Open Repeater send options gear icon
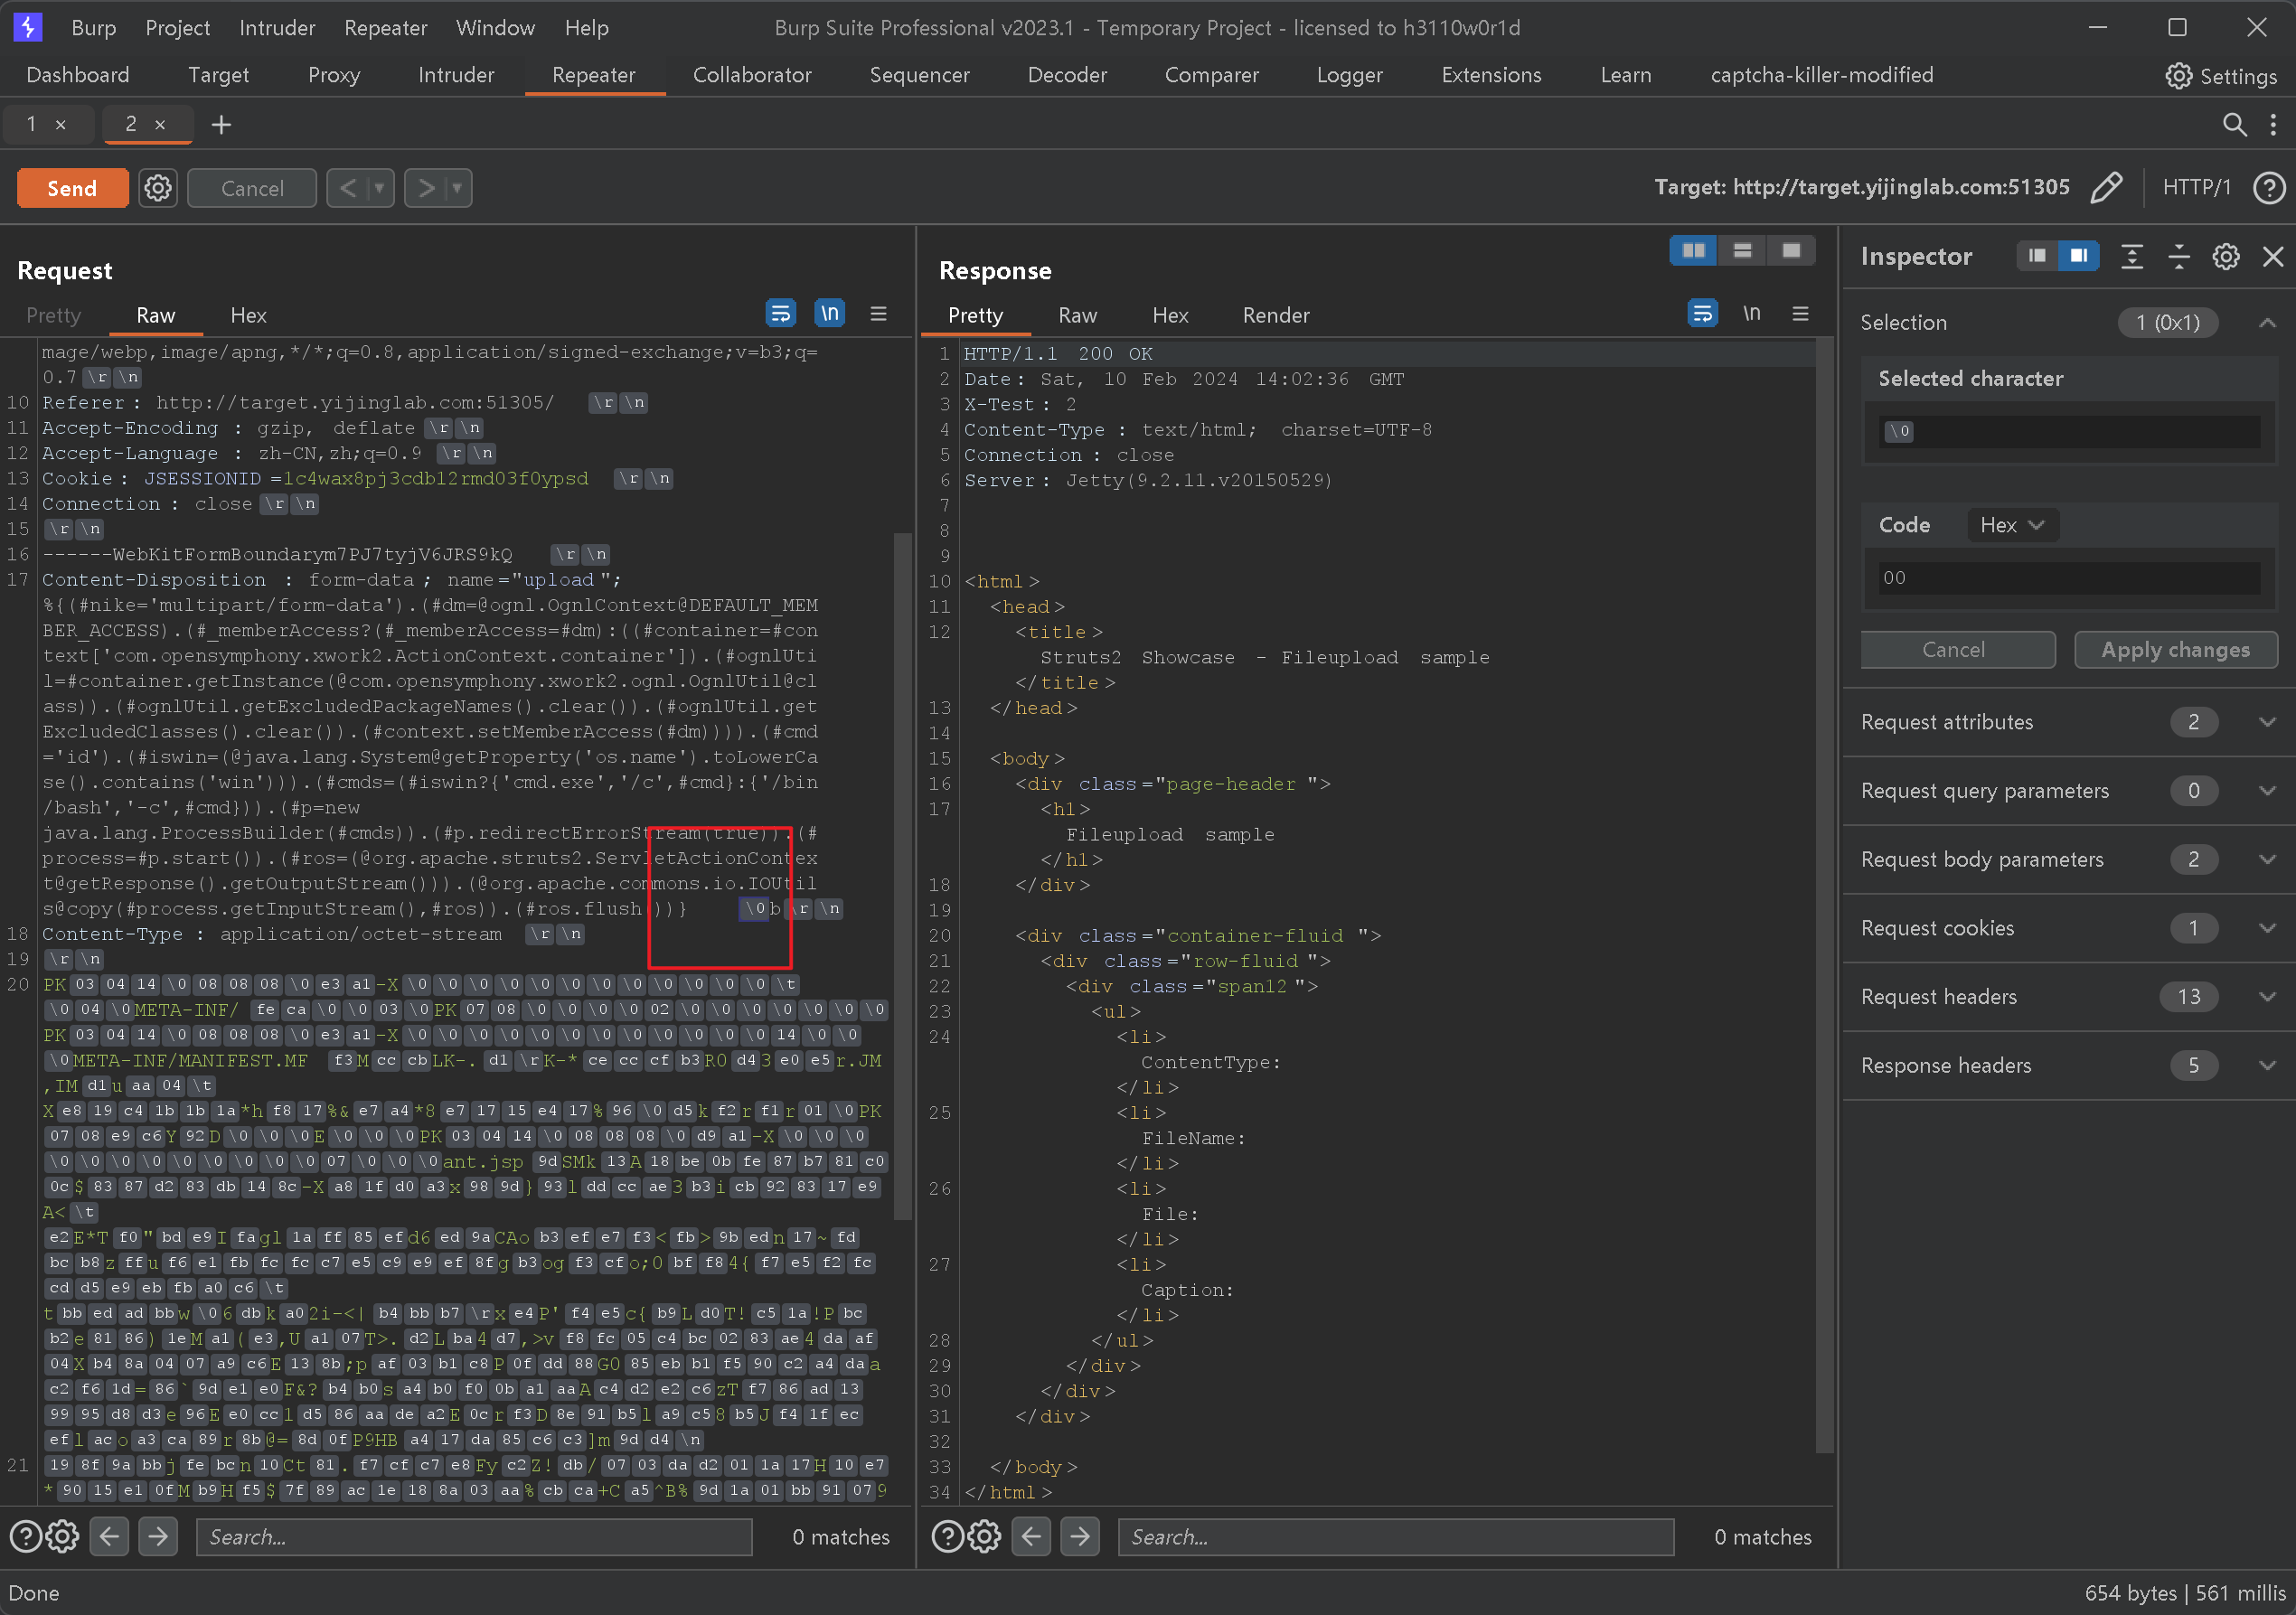The height and width of the screenshot is (1615, 2296). point(157,188)
